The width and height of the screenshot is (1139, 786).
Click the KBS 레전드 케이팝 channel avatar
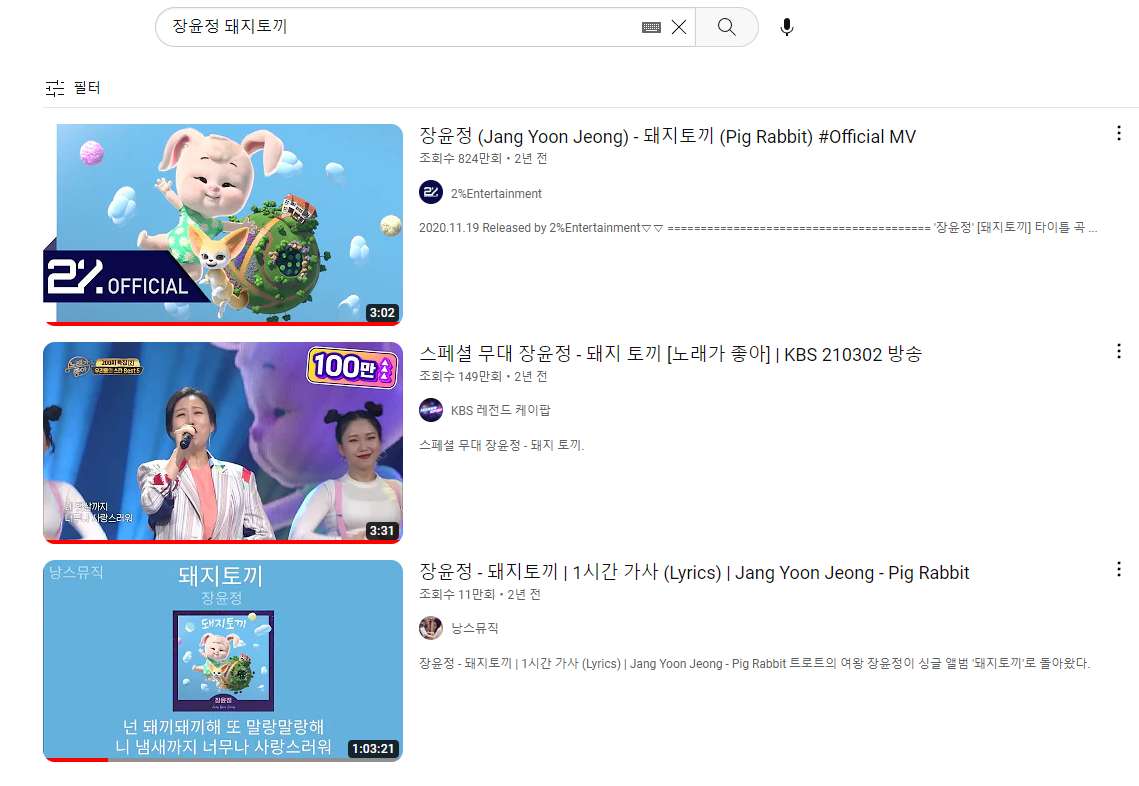[x=431, y=410]
